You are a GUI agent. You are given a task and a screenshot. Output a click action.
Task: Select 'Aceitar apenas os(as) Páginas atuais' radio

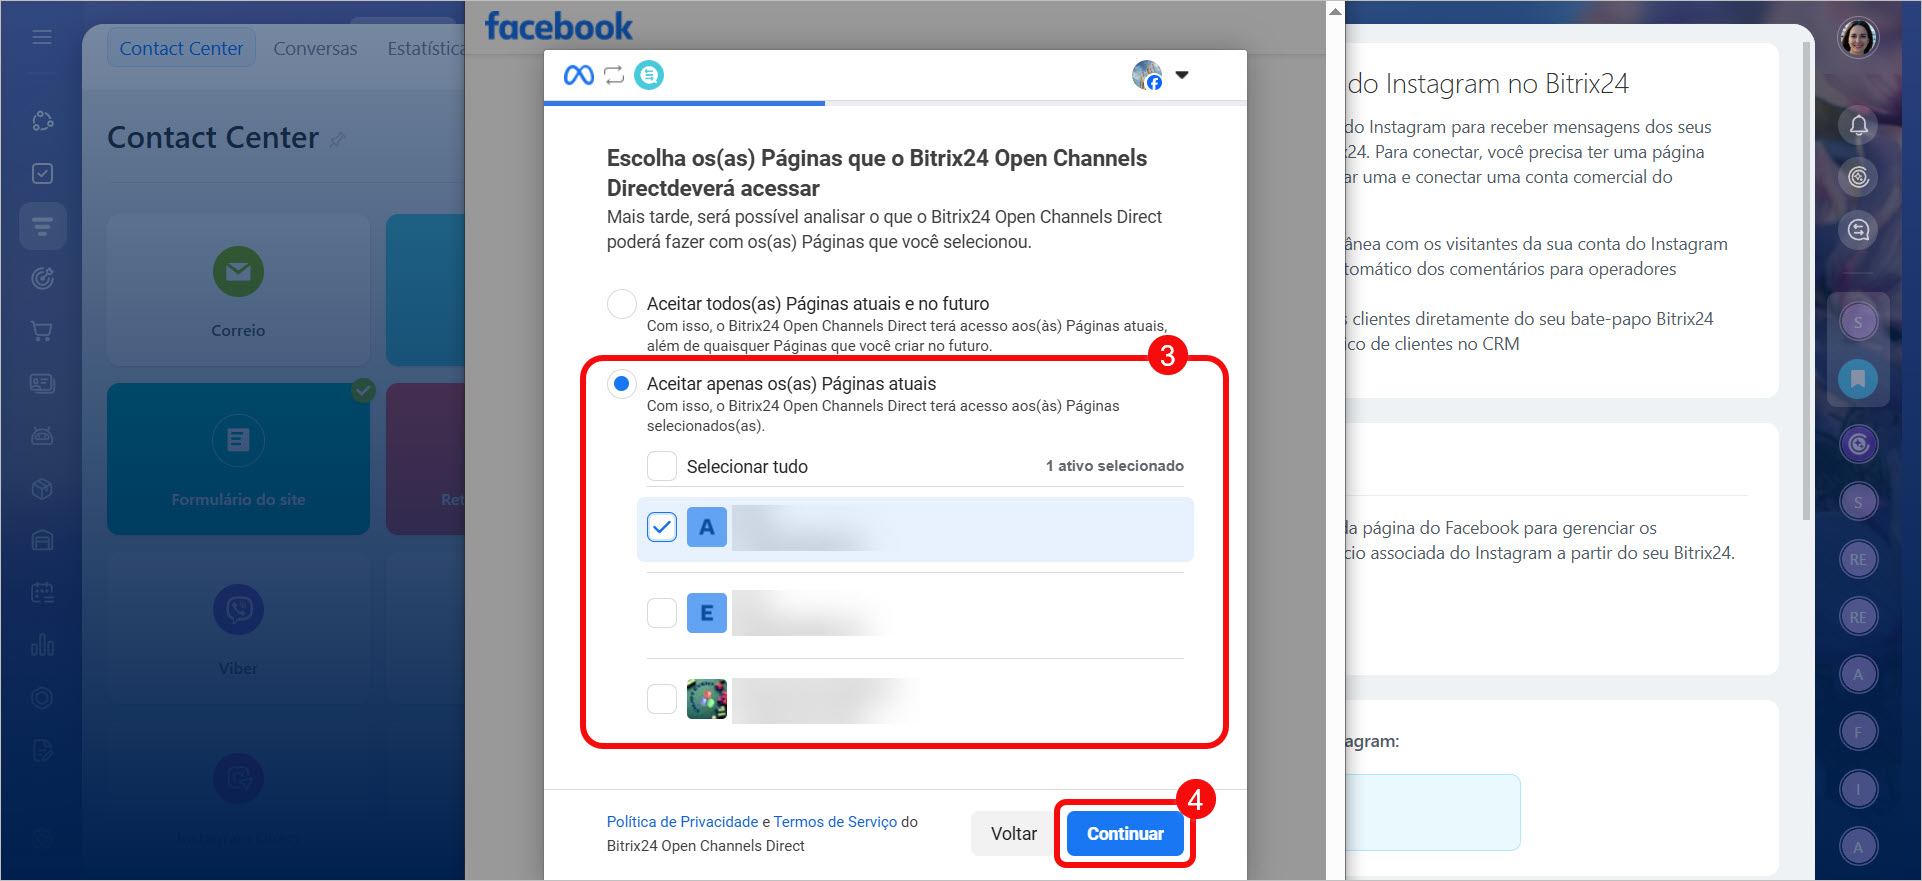622,384
